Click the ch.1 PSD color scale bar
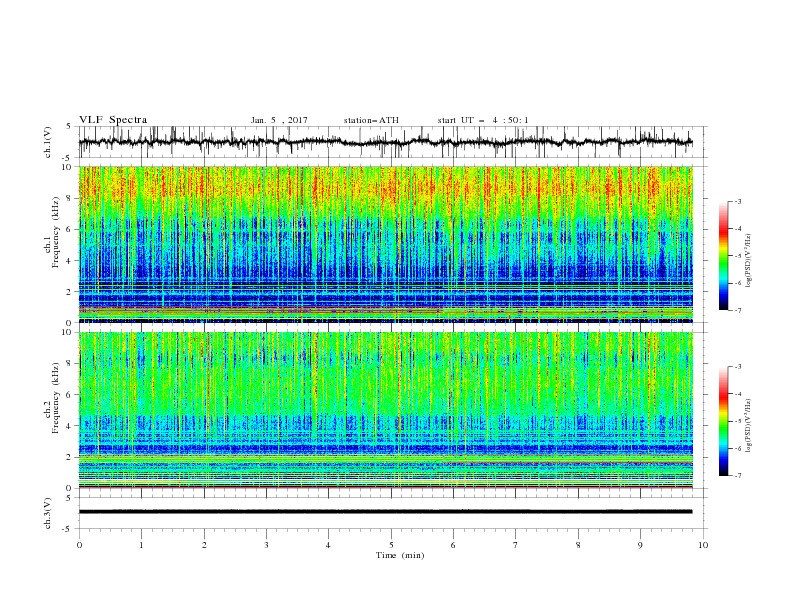Screen dimensions: 792x612 (723, 256)
